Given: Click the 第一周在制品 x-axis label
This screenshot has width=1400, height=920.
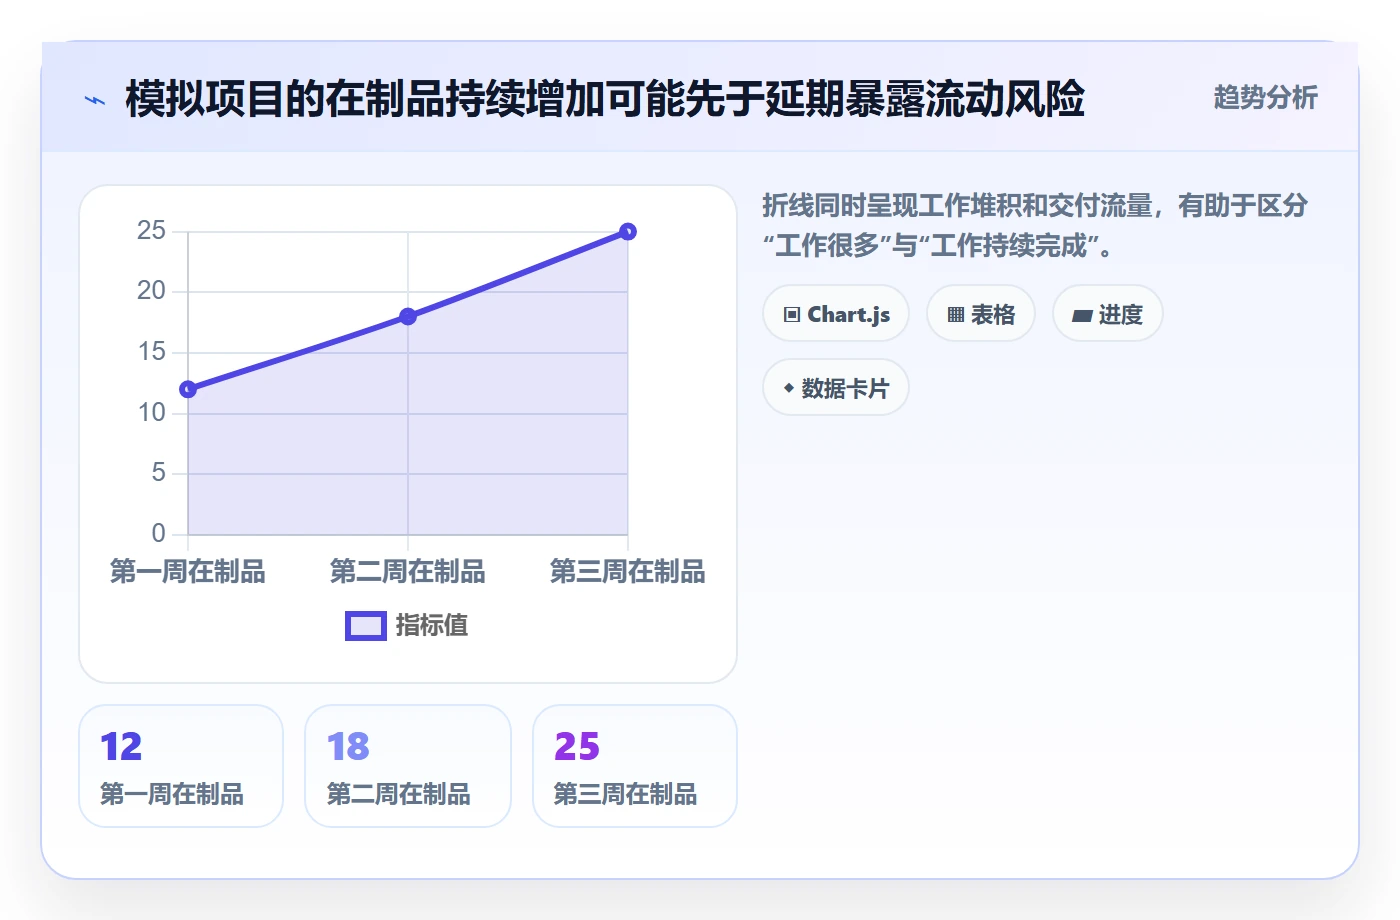Looking at the screenshot, I should [188, 571].
